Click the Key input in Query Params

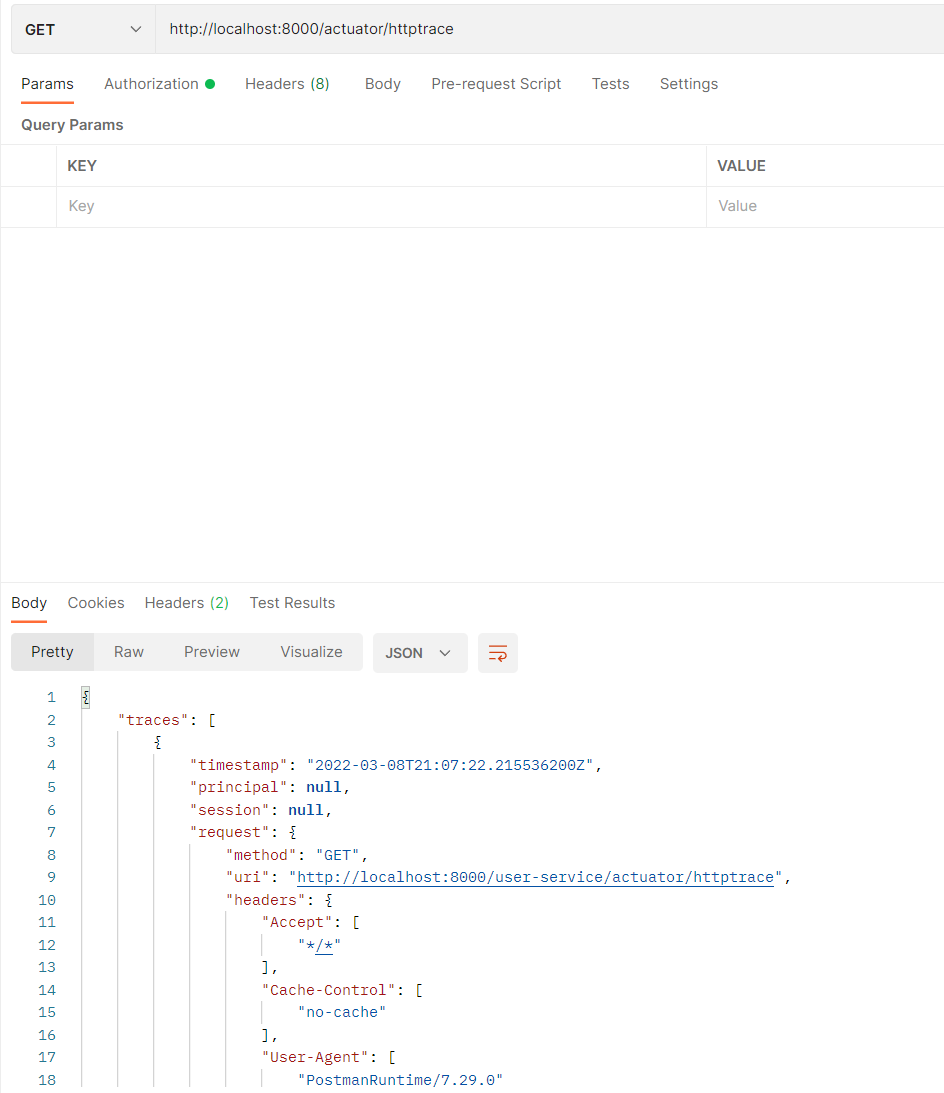pyautogui.click(x=381, y=206)
